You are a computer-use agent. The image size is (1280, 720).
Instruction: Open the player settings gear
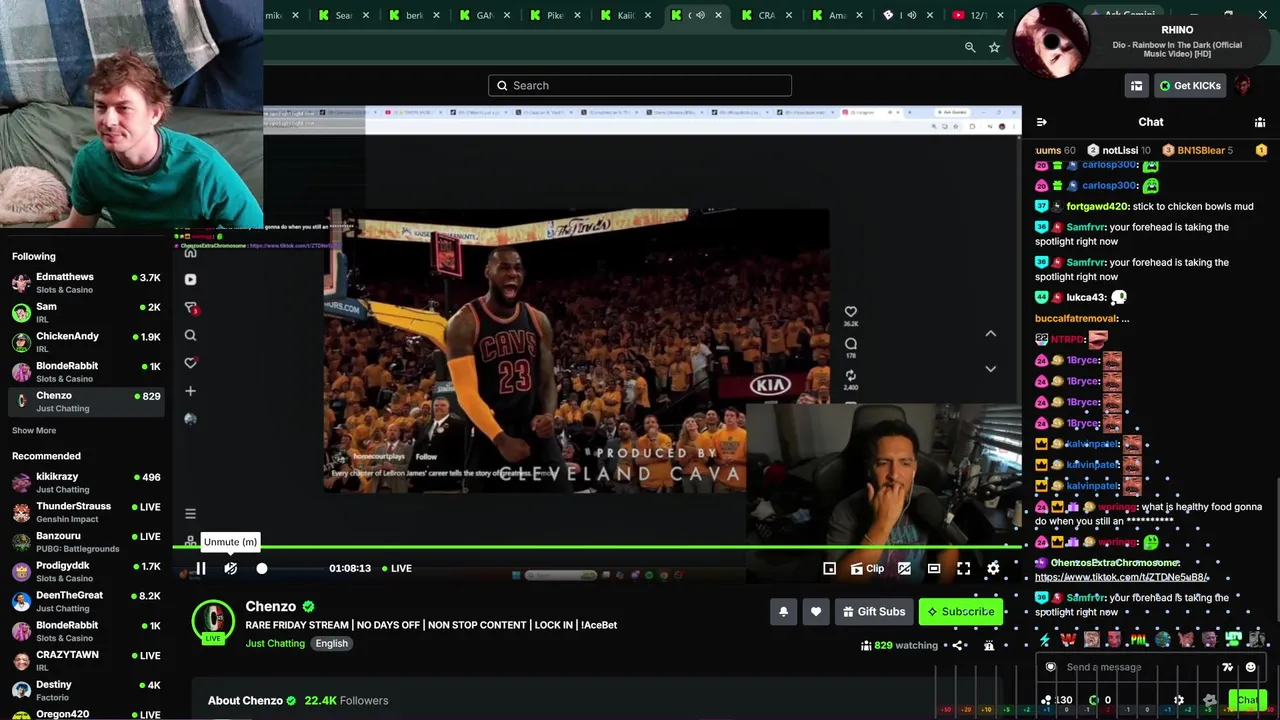click(993, 568)
